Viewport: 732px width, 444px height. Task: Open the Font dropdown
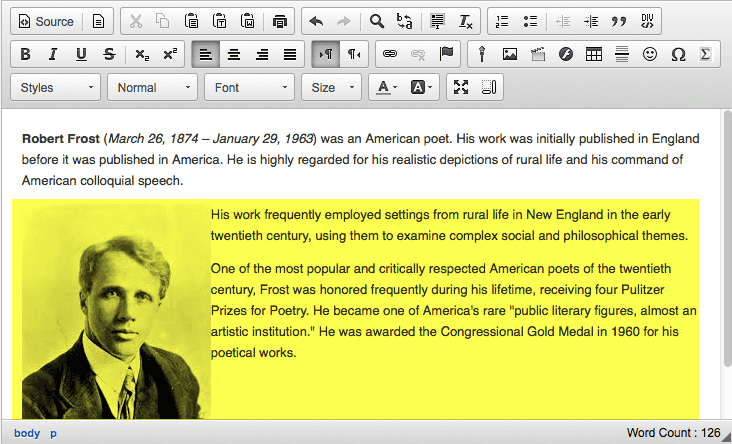[249, 87]
